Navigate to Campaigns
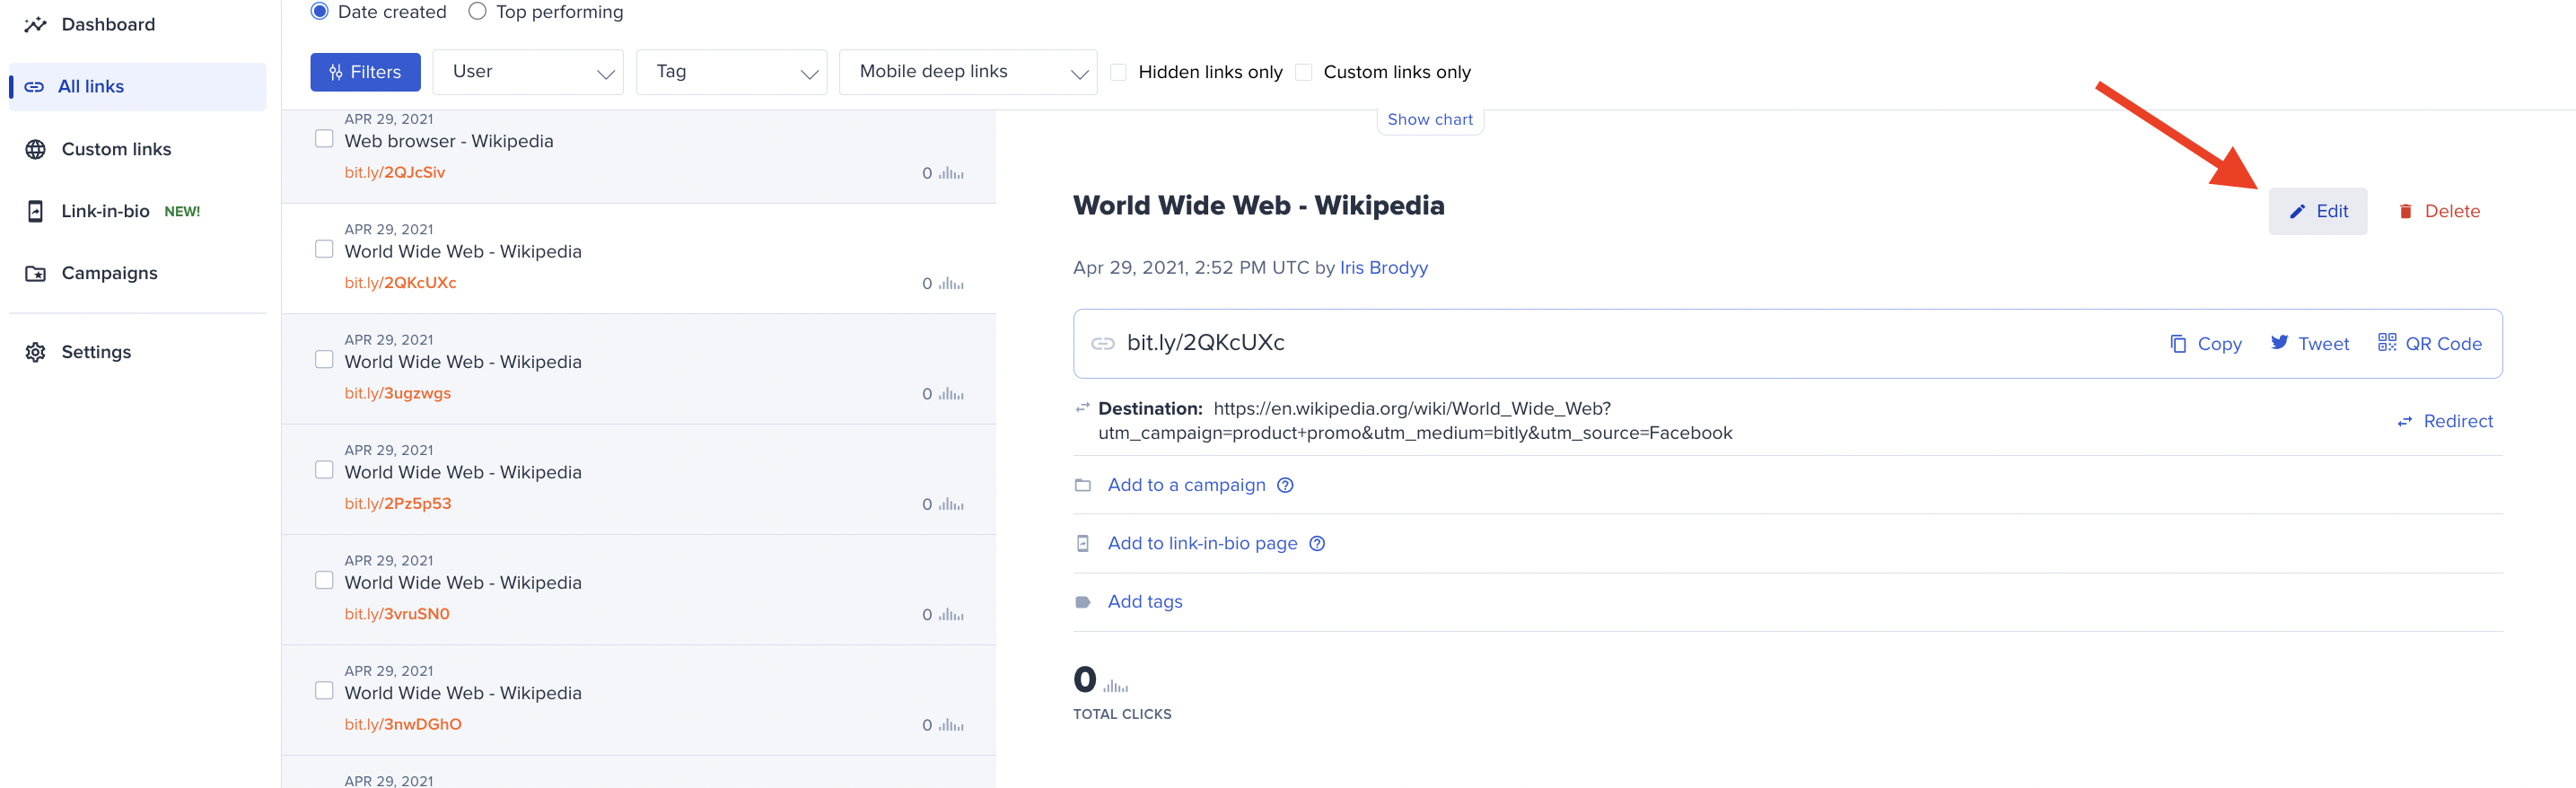This screenshot has height=788, width=2576. (x=109, y=274)
